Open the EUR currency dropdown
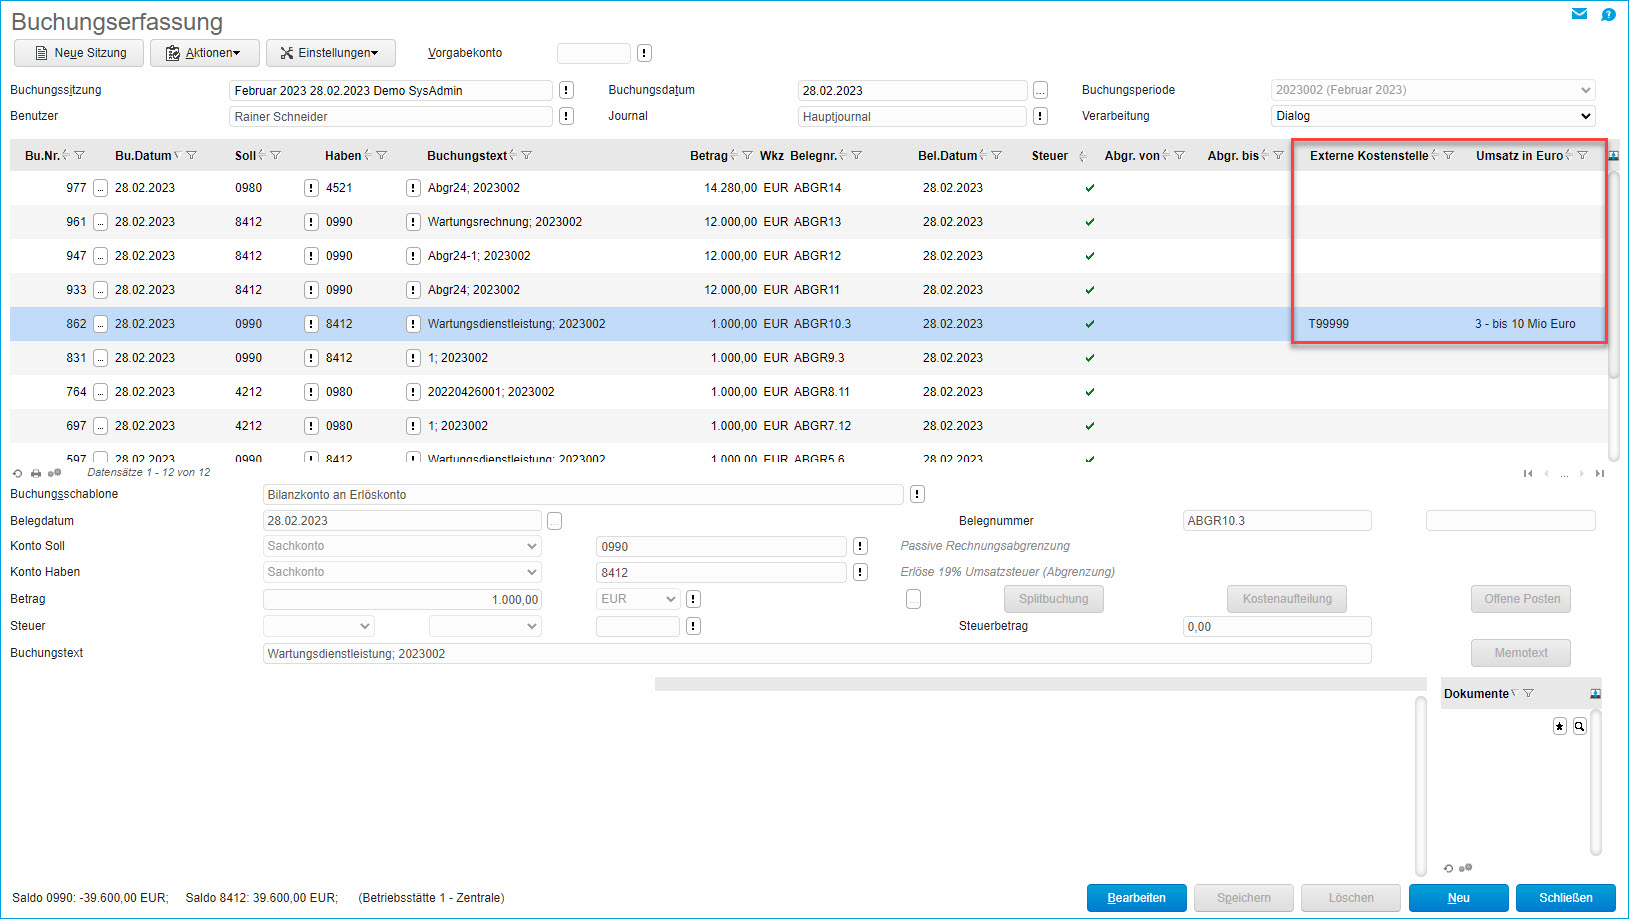Screen dimensions: 1629x919 coord(638,599)
